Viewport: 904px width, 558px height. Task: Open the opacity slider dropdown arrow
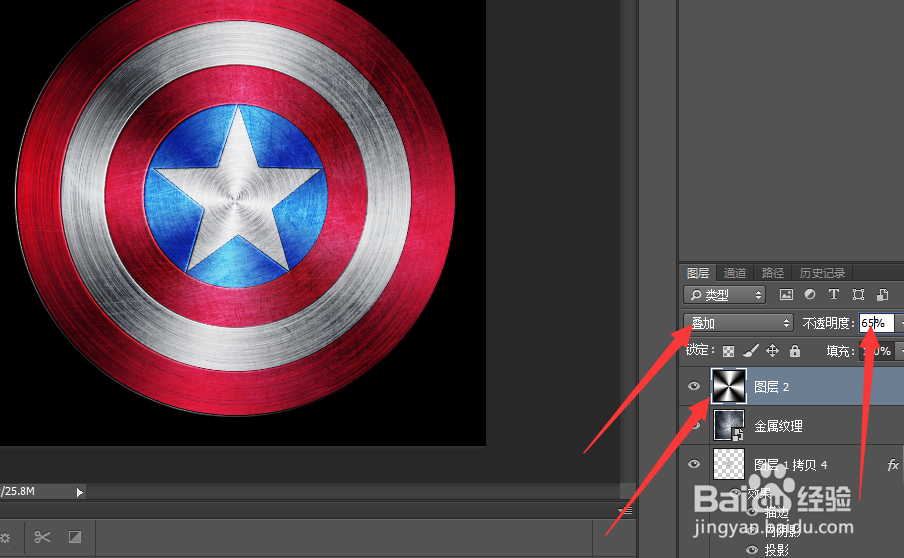pos(899,323)
